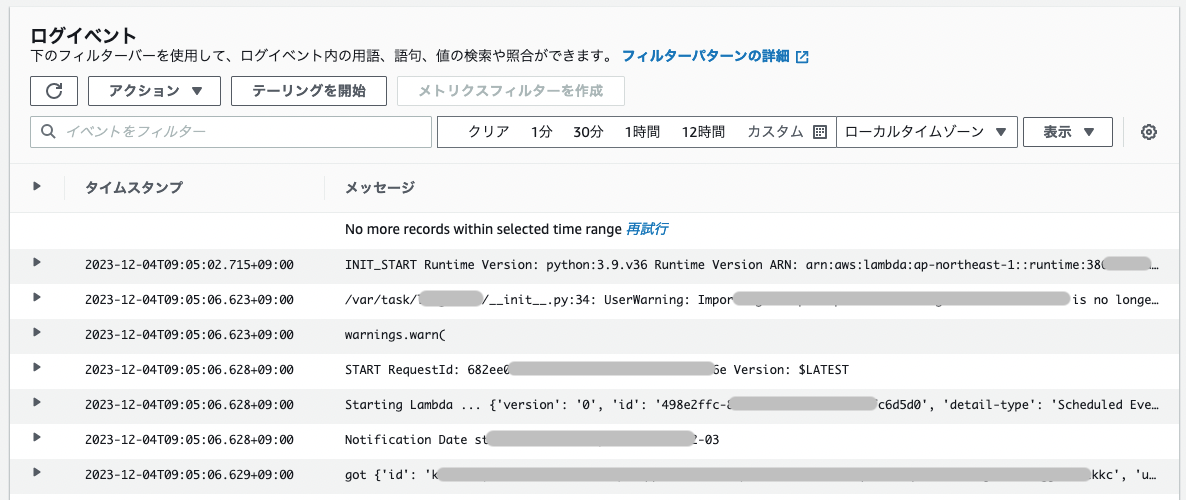The height and width of the screenshot is (500, 1186).
Task: Select the 12時間 time range option
Action: click(x=703, y=132)
